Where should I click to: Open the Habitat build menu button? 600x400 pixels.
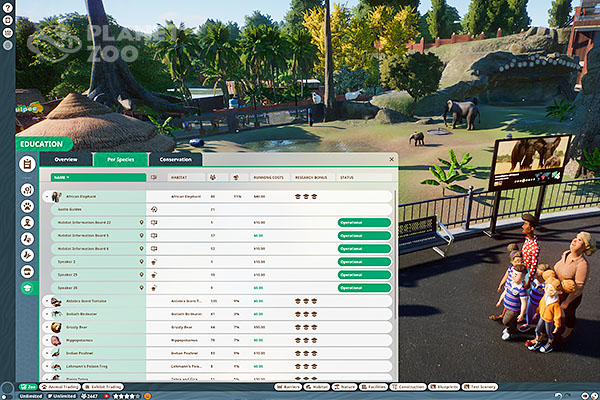click(x=317, y=387)
